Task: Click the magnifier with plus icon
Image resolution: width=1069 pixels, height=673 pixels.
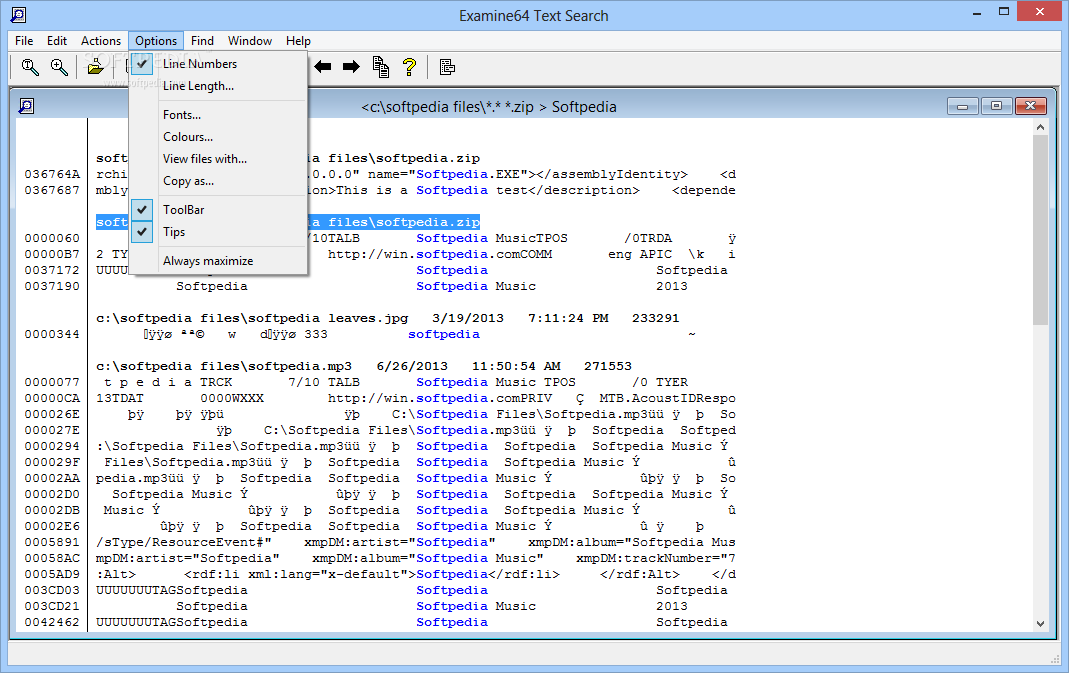Action: 59,67
